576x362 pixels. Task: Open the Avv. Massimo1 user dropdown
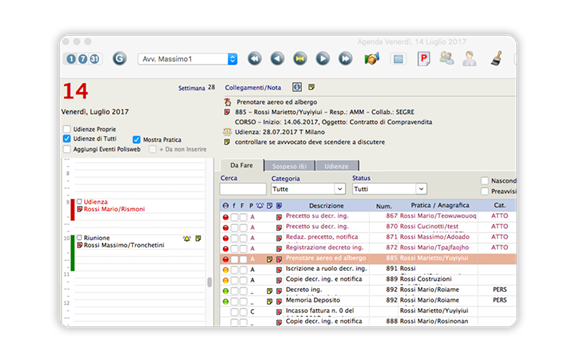pyautogui.click(x=188, y=59)
